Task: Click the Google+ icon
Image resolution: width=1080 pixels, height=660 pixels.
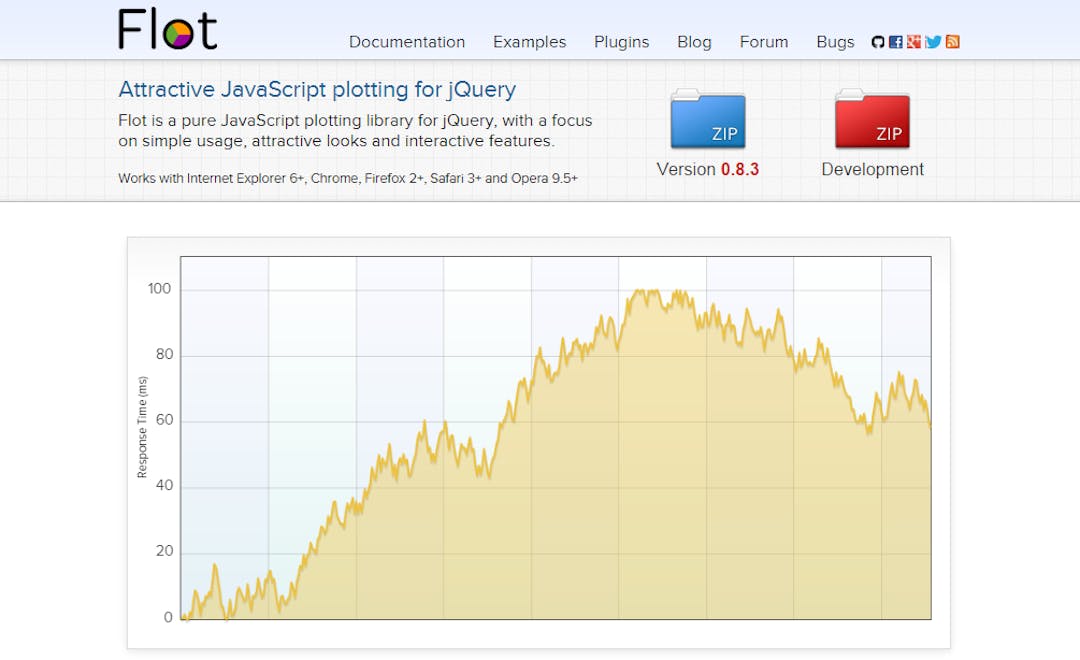Action: pyautogui.click(x=914, y=41)
